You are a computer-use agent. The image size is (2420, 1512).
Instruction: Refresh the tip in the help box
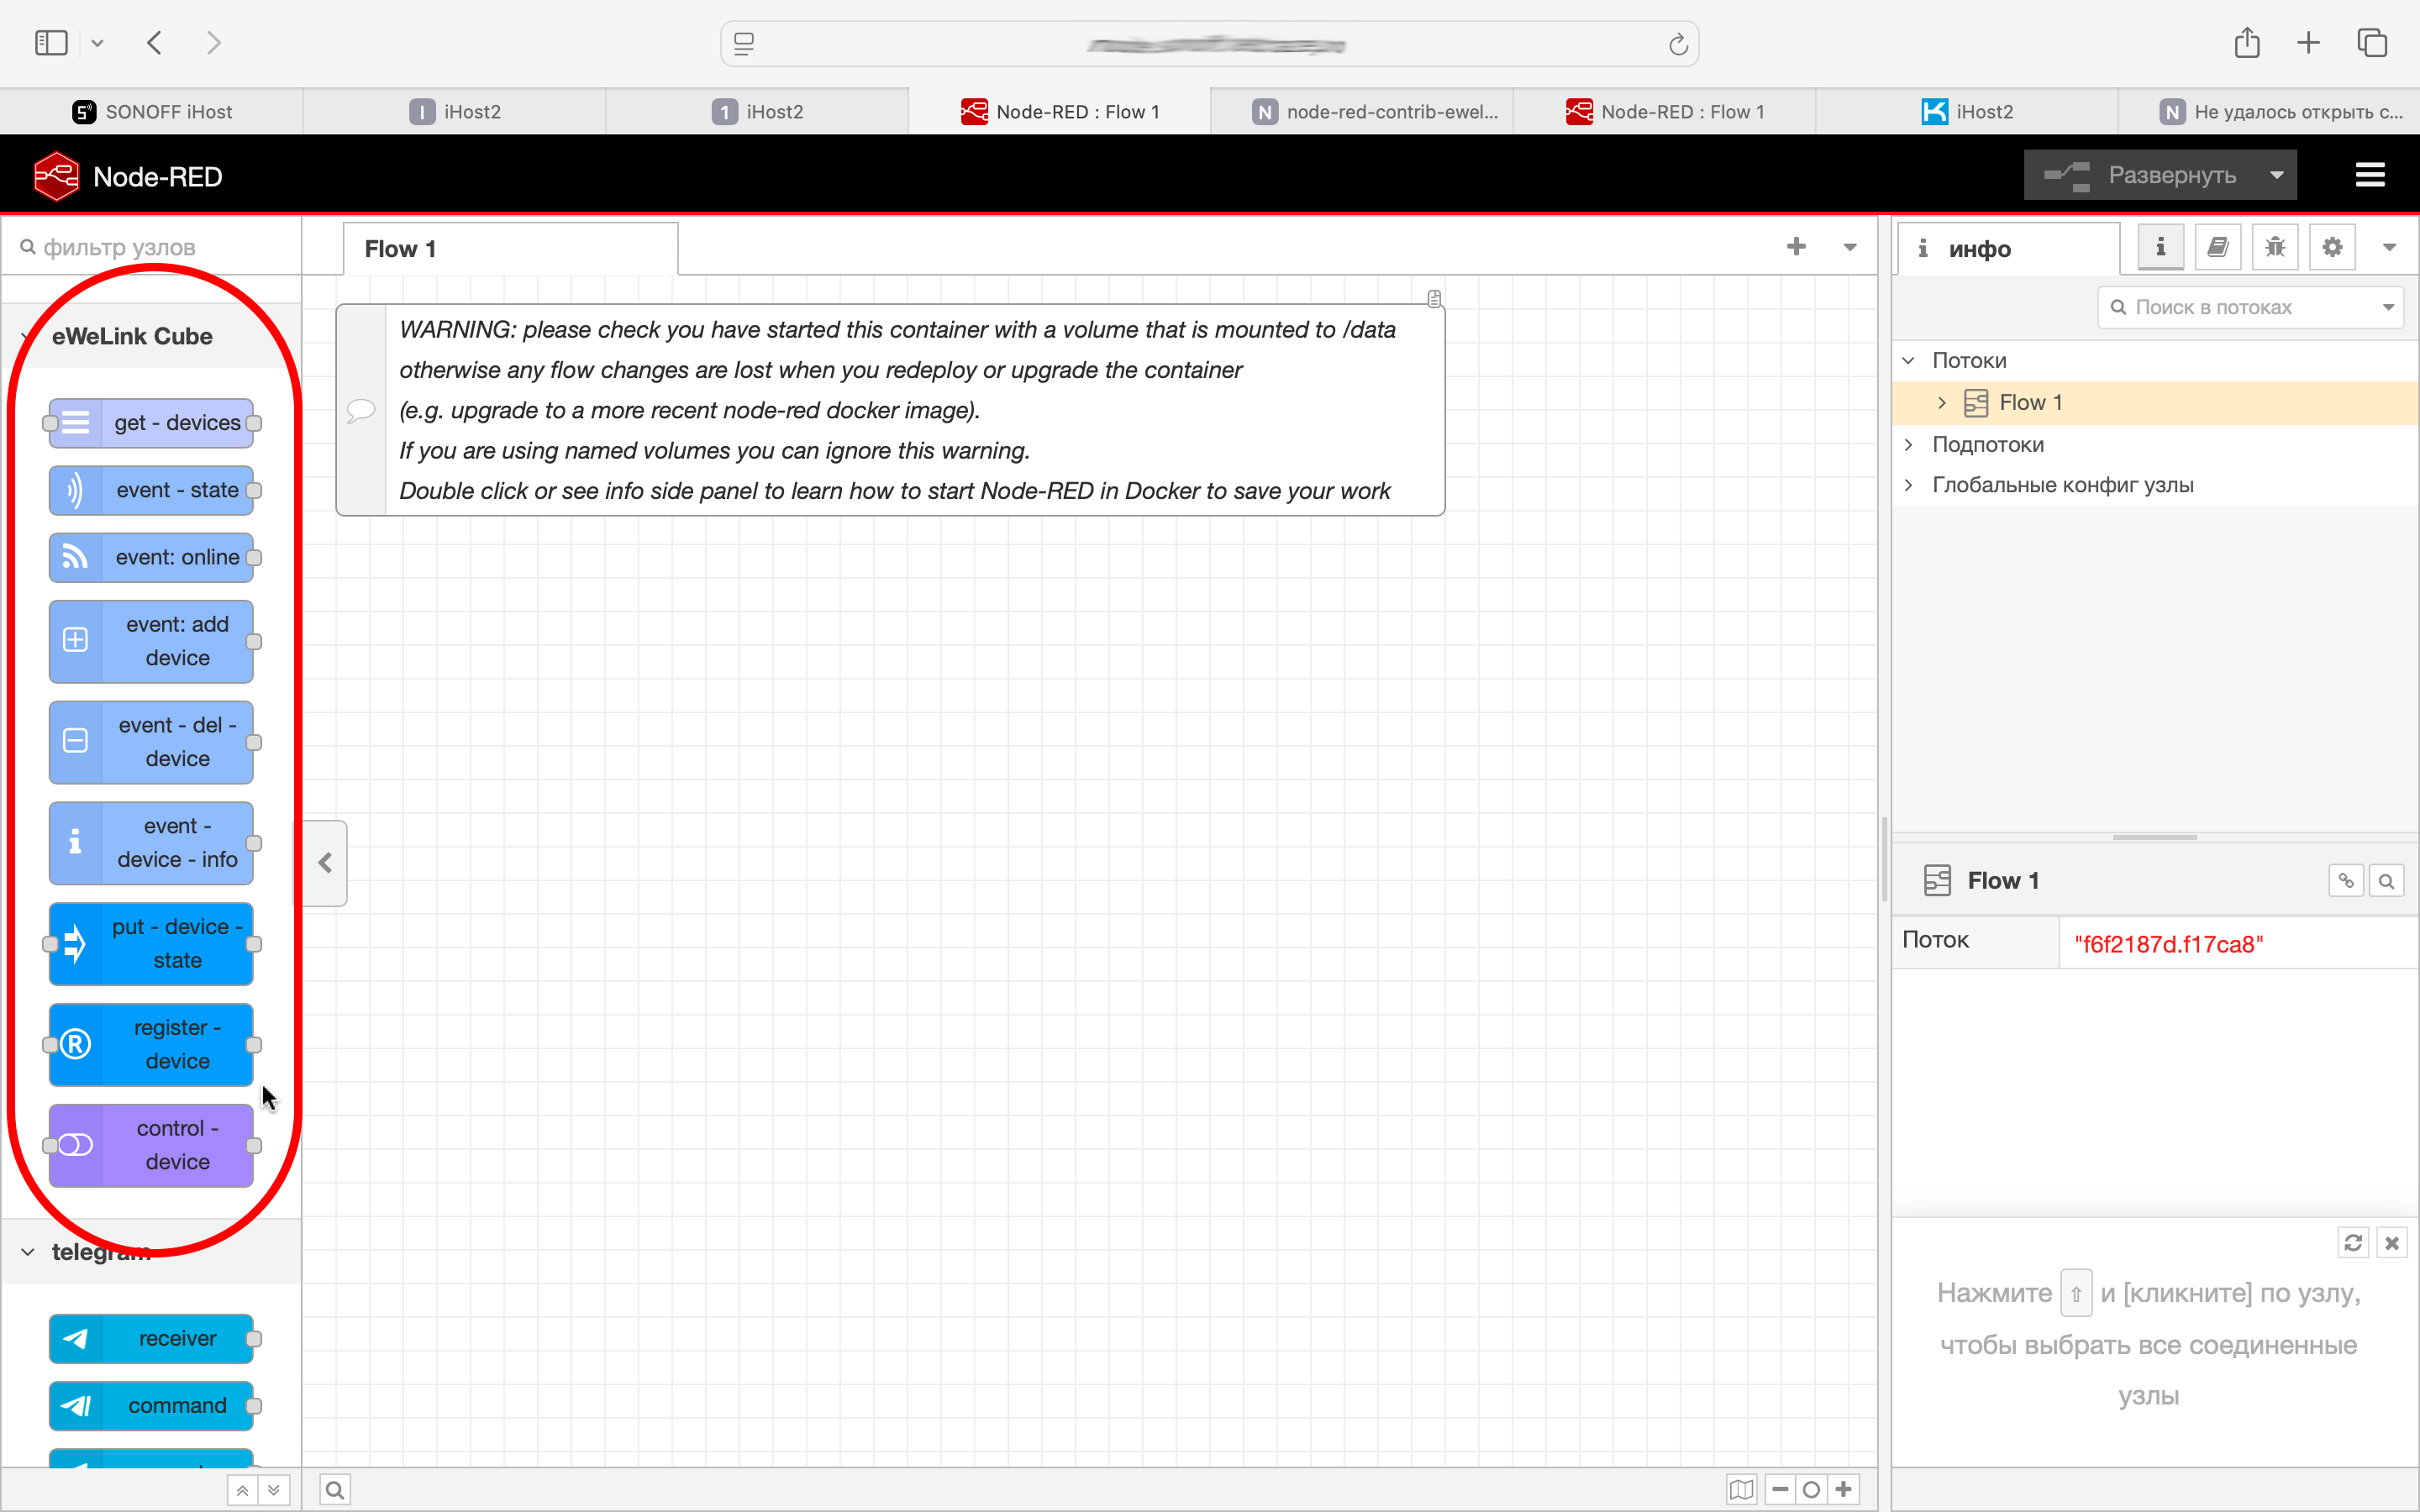pos(2352,1242)
